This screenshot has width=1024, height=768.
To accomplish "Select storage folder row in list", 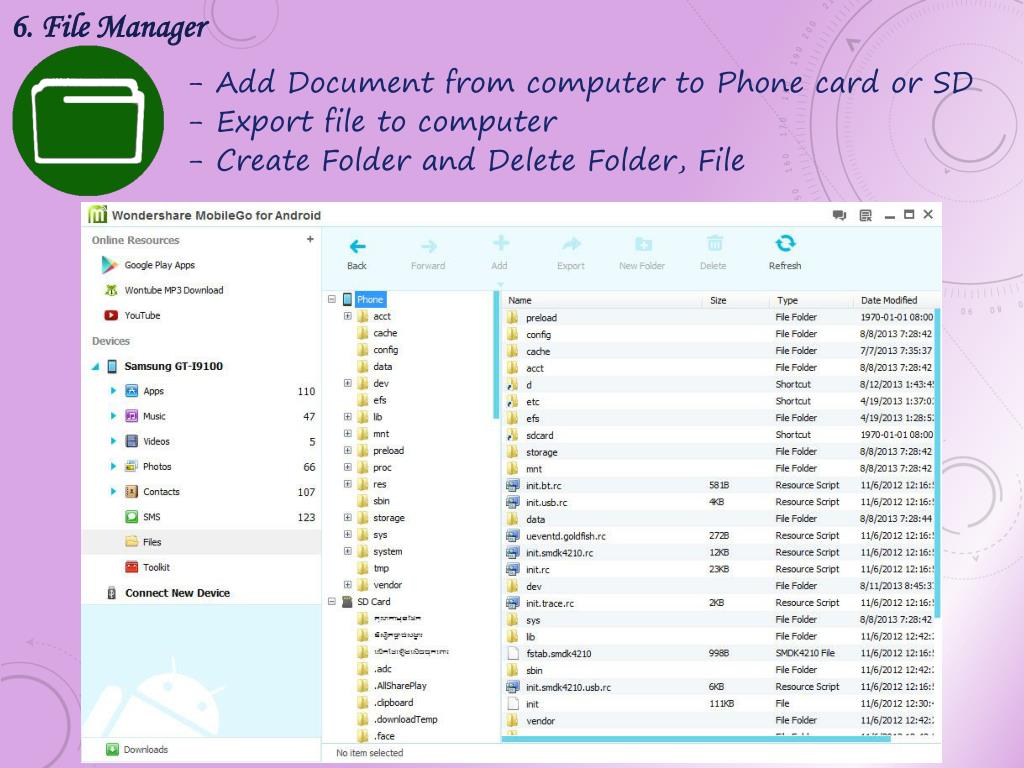I will 718,452.
